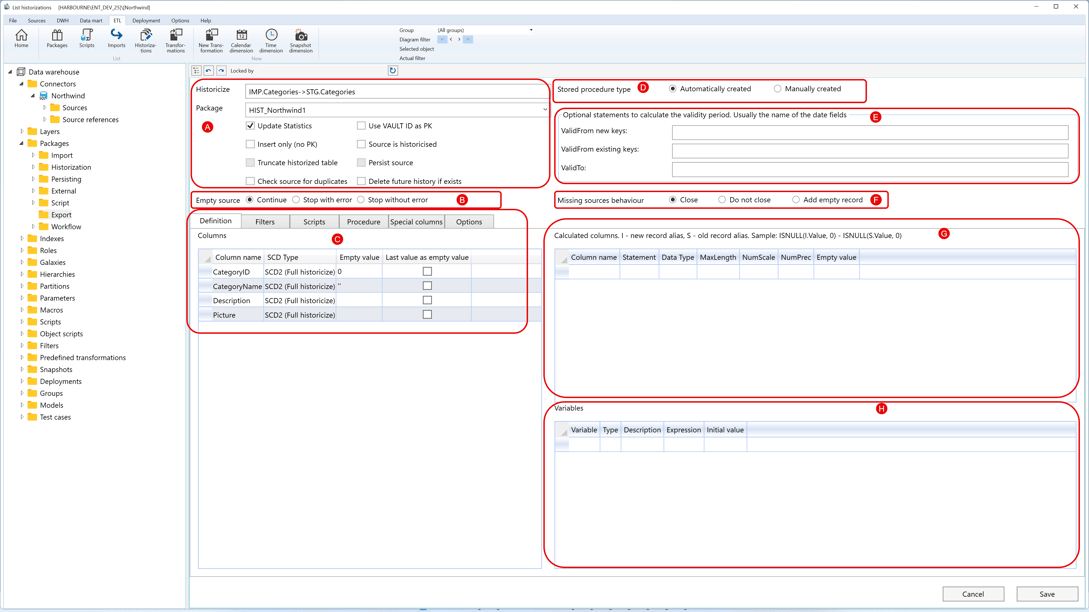This screenshot has width=1089, height=612.
Task: Create a Calendar dimension
Action: pyautogui.click(x=241, y=40)
